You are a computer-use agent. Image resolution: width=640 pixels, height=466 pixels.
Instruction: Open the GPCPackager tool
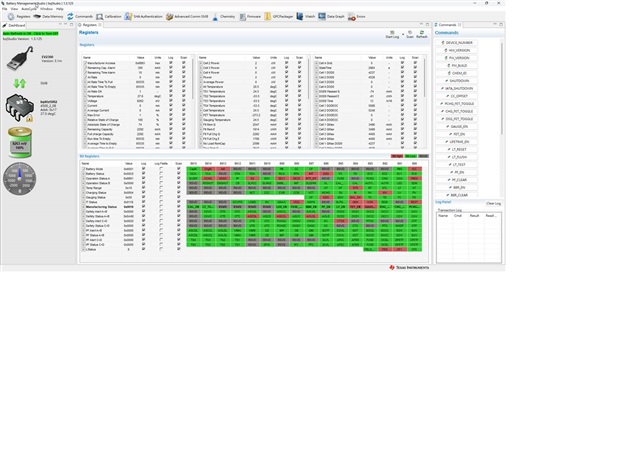pos(278,17)
